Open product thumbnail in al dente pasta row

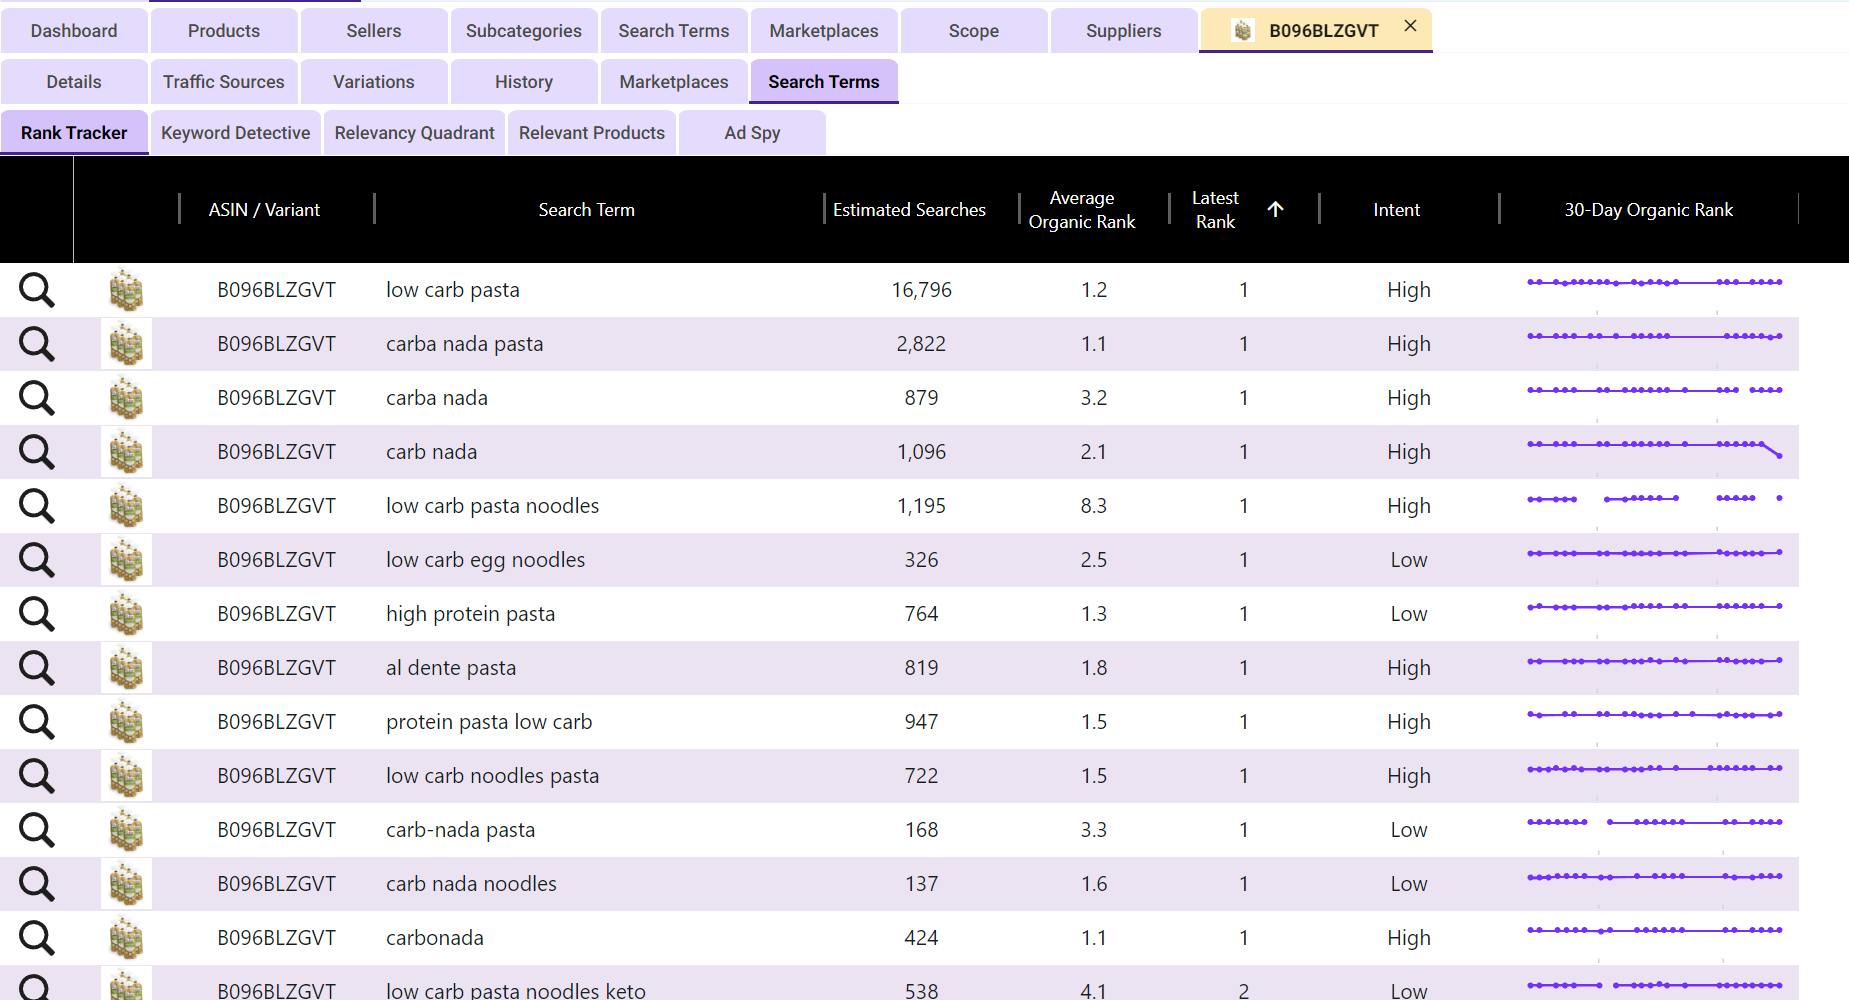(x=126, y=668)
